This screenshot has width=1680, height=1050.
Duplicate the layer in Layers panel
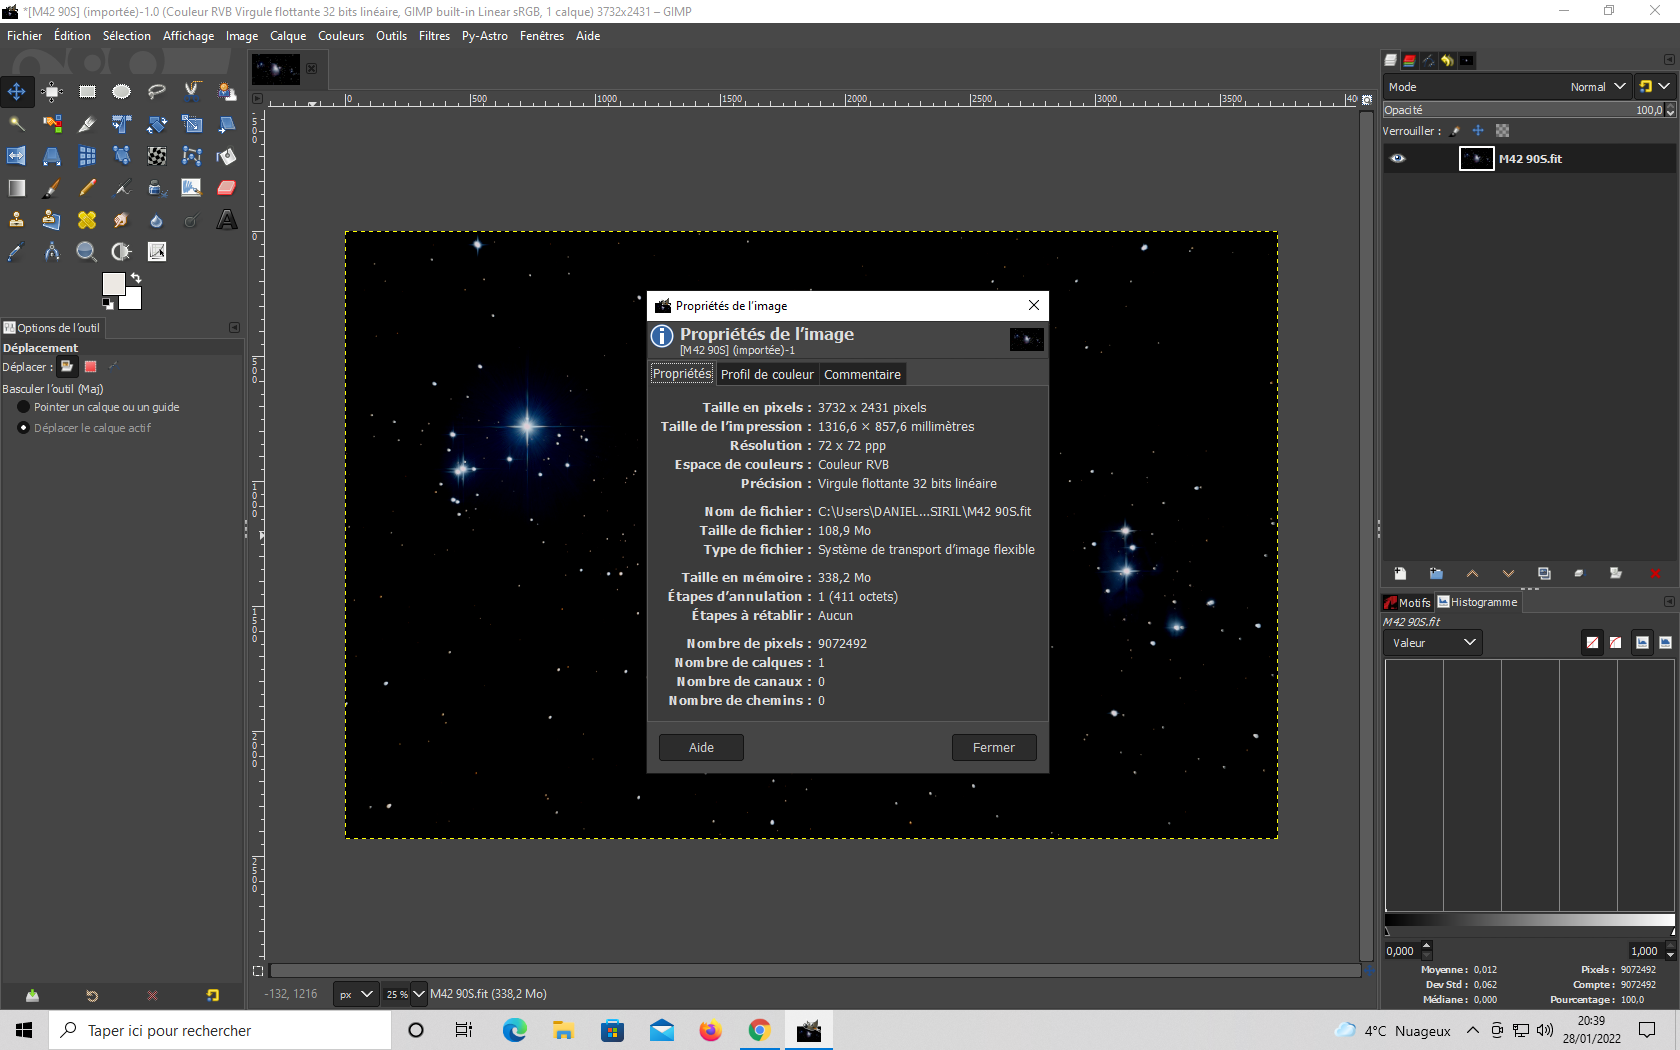tap(1544, 573)
